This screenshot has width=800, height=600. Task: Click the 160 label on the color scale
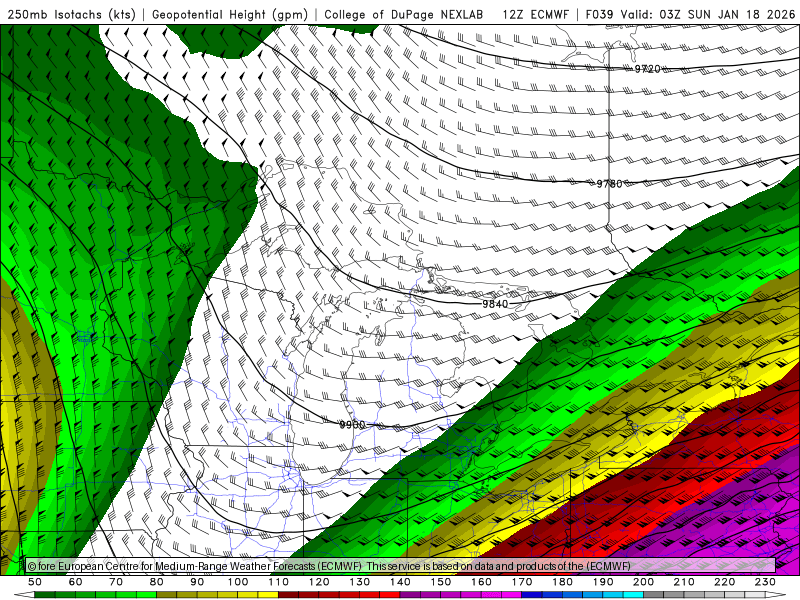(x=481, y=582)
